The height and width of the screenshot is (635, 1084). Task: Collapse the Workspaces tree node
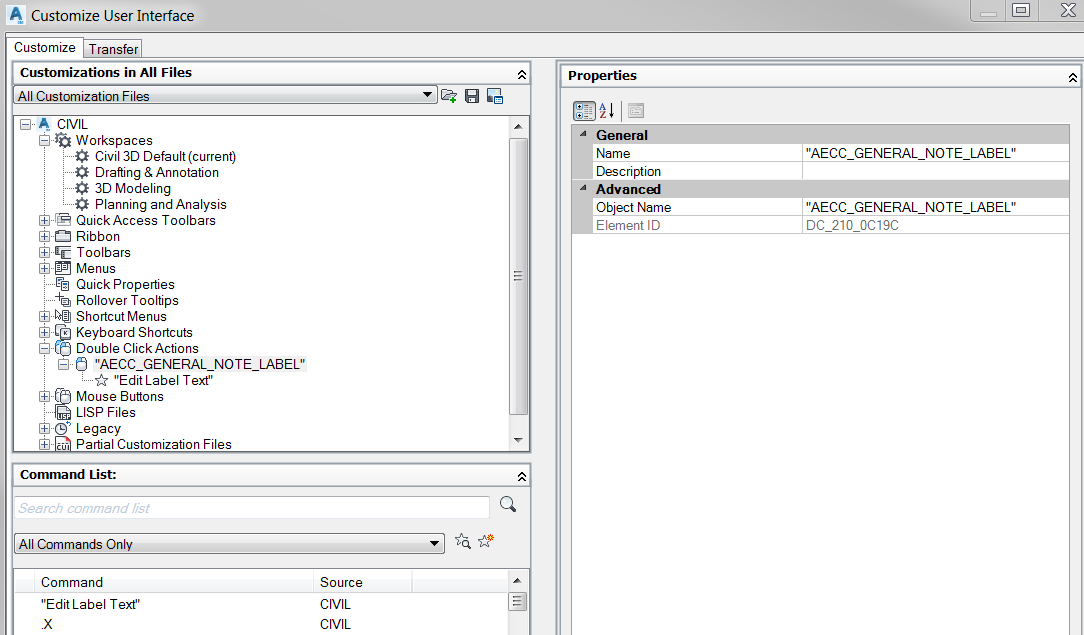44,140
